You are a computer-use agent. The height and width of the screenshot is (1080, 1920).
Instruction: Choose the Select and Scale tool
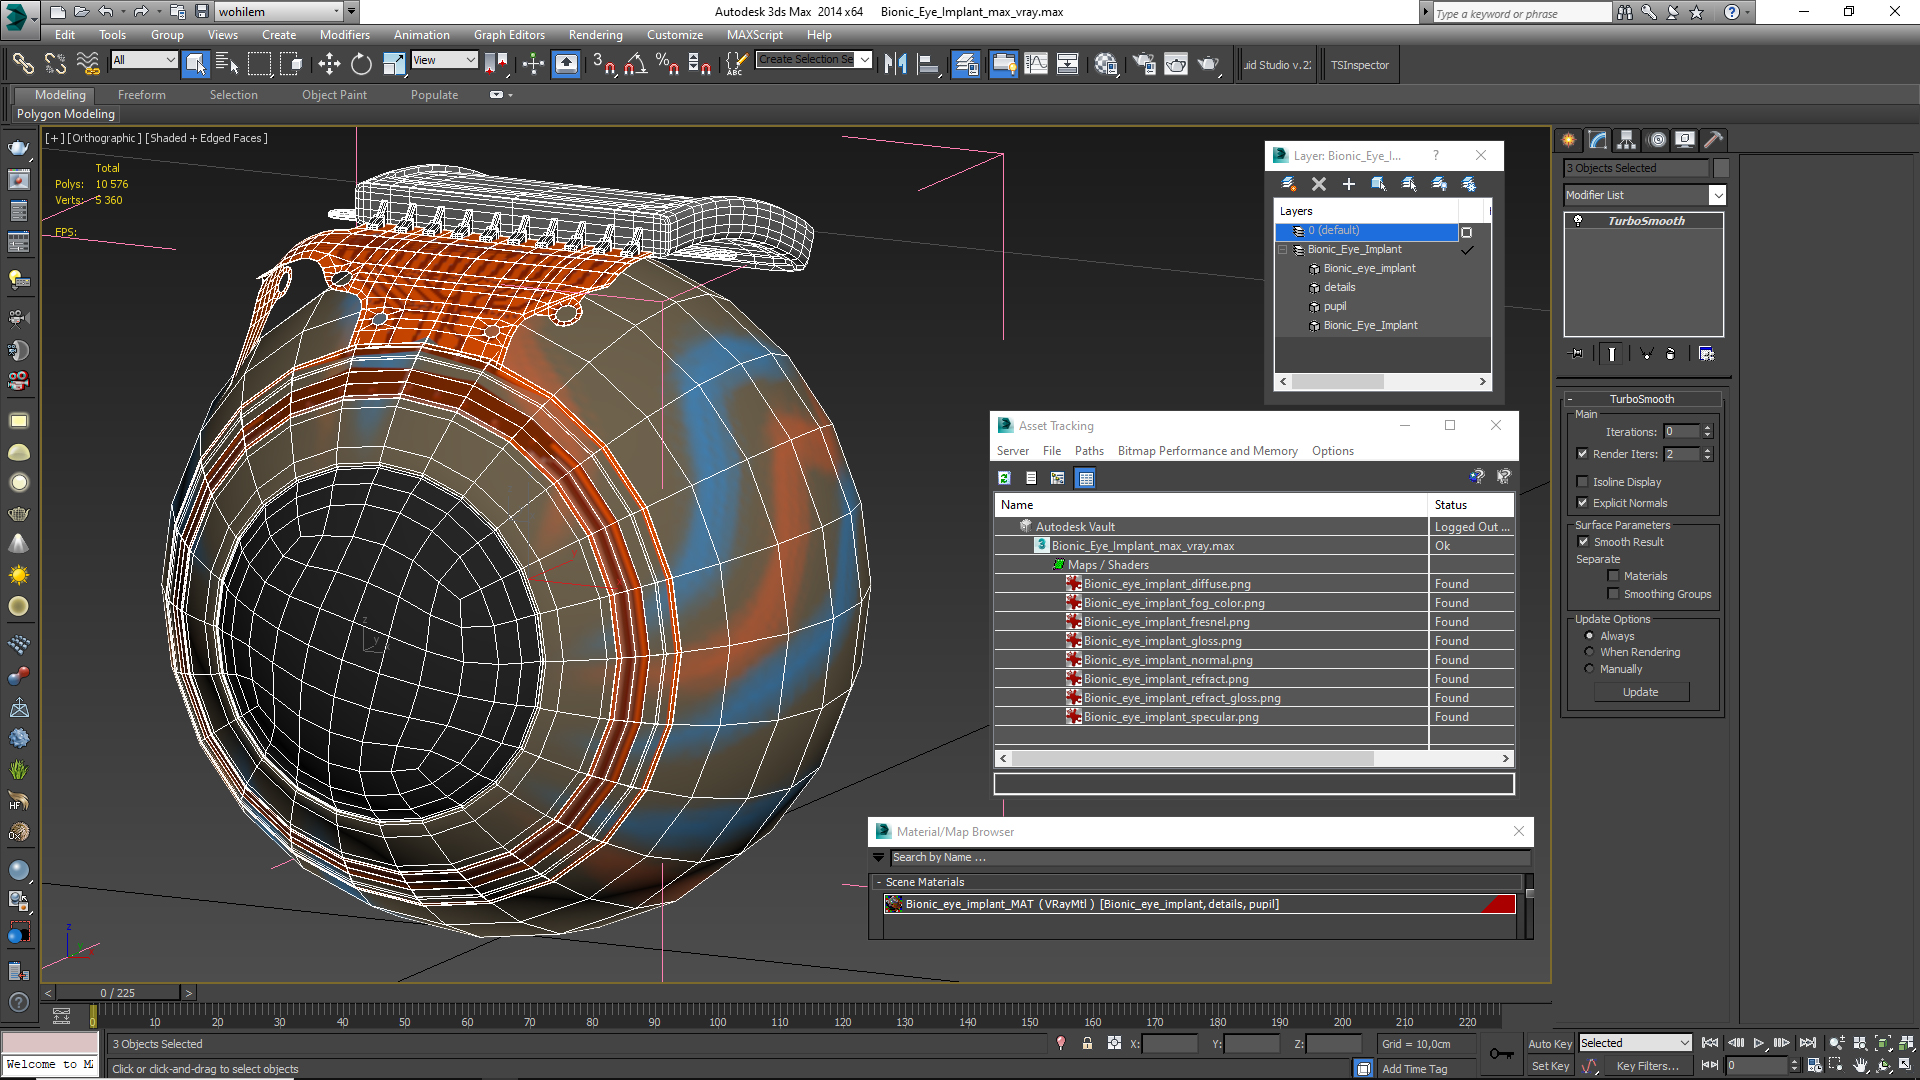click(x=394, y=65)
